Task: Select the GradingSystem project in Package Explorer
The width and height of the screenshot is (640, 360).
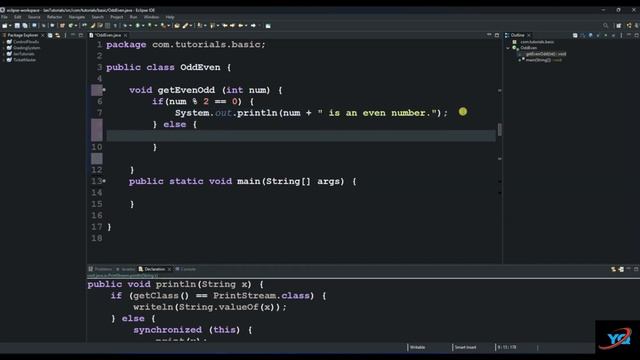Action: point(26,48)
